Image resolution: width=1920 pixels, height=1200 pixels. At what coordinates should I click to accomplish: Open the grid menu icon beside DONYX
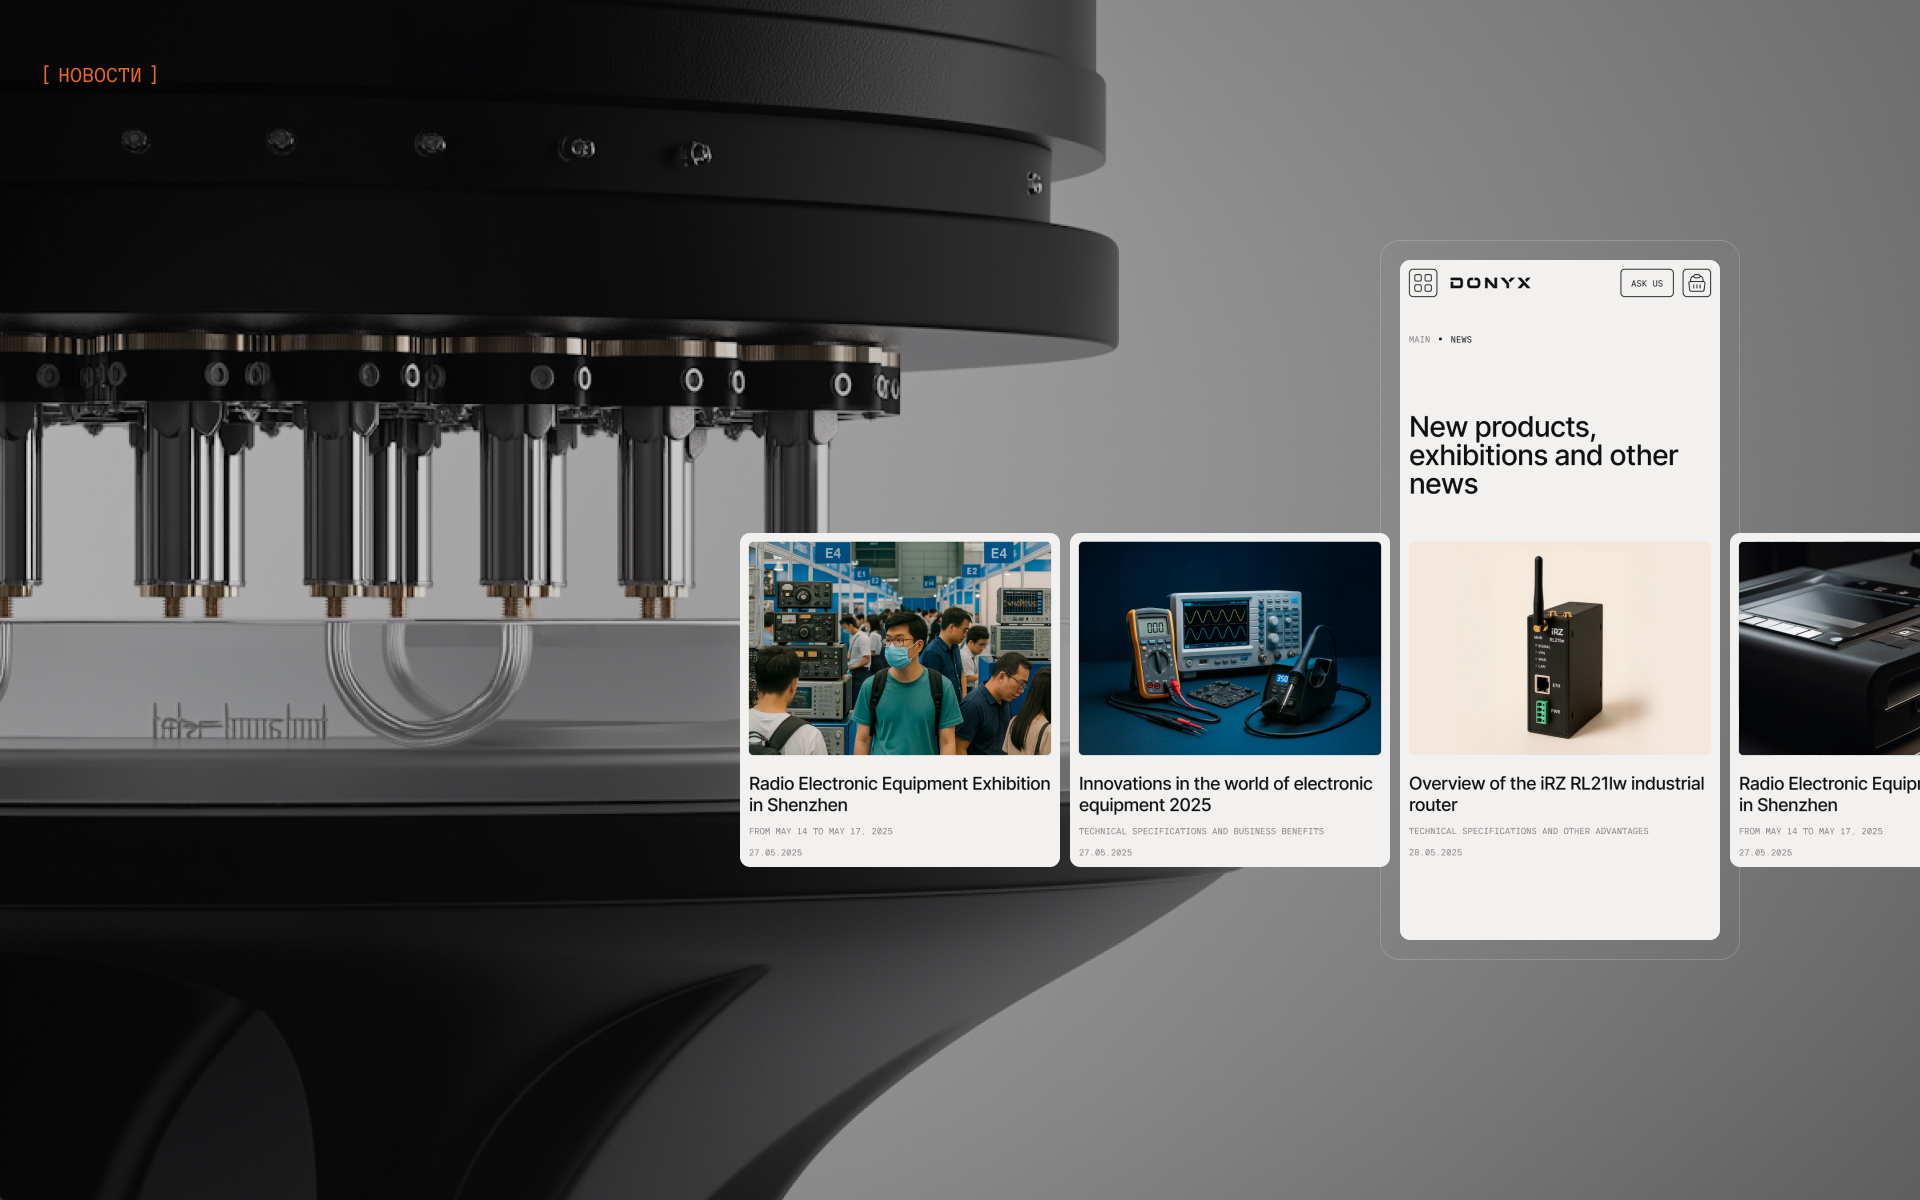tap(1423, 283)
